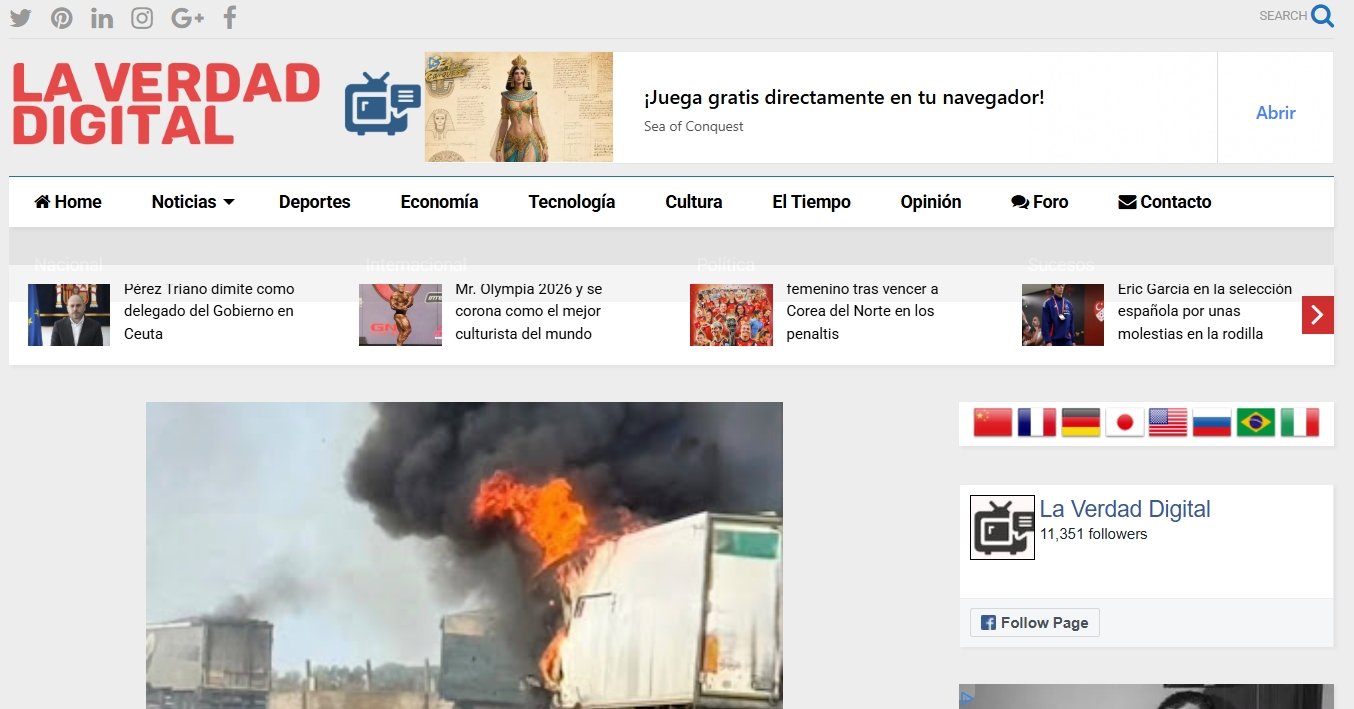Open the Deportes section
The image size is (1354, 709).
pyautogui.click(x=315, y=202)
